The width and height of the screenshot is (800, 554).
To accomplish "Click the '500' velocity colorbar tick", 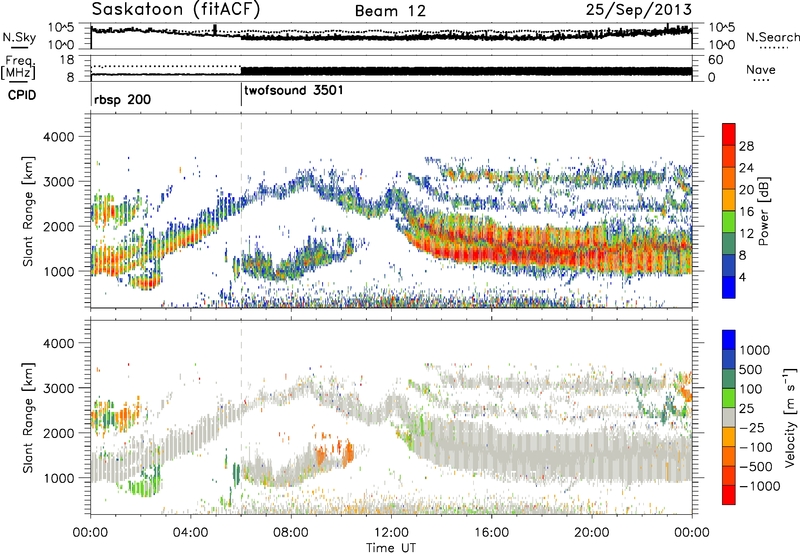I will click(x=751, y=370).
